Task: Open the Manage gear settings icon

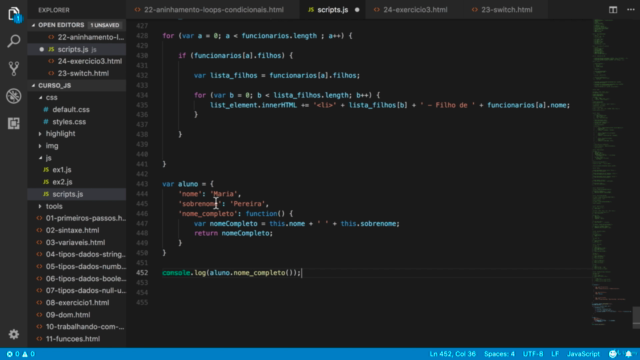Action: click(14, 334)
